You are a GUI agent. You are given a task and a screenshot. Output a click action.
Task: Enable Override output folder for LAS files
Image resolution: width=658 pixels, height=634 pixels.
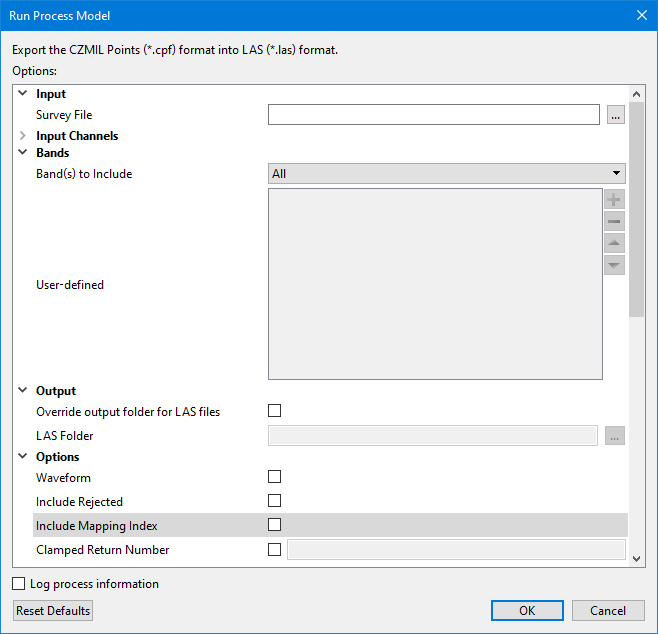275,411
